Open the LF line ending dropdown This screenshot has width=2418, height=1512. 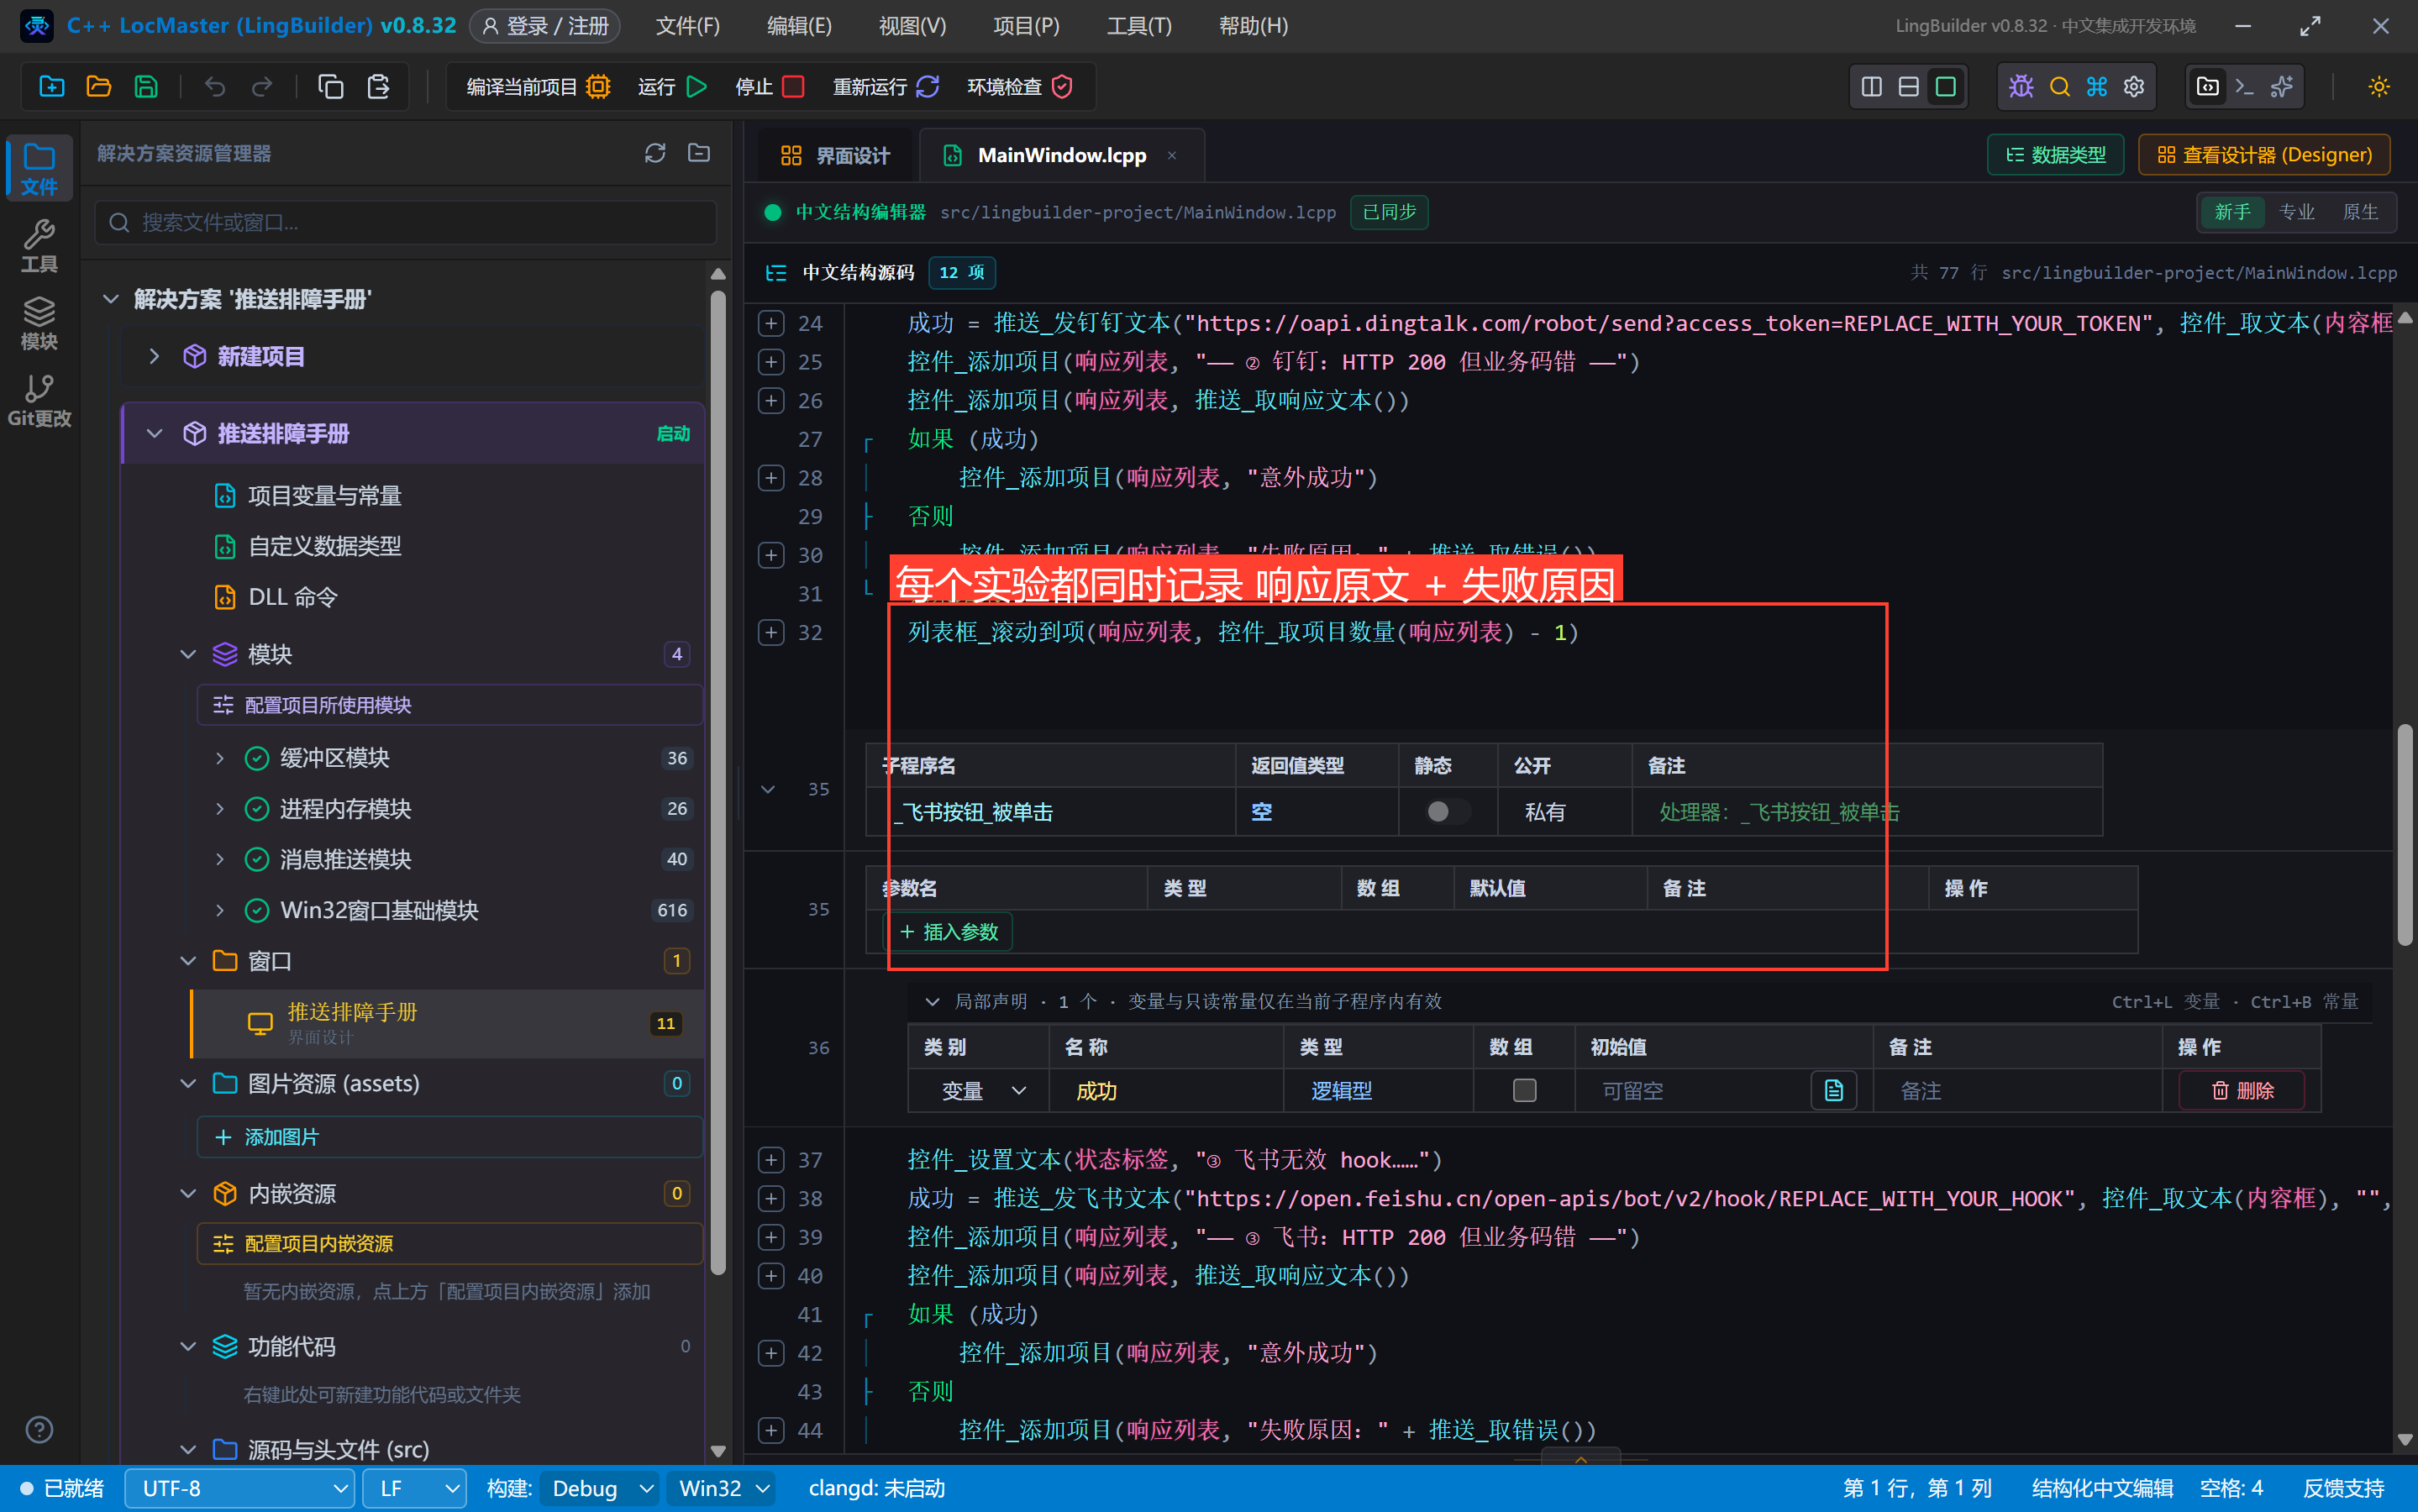[414, 1488]
